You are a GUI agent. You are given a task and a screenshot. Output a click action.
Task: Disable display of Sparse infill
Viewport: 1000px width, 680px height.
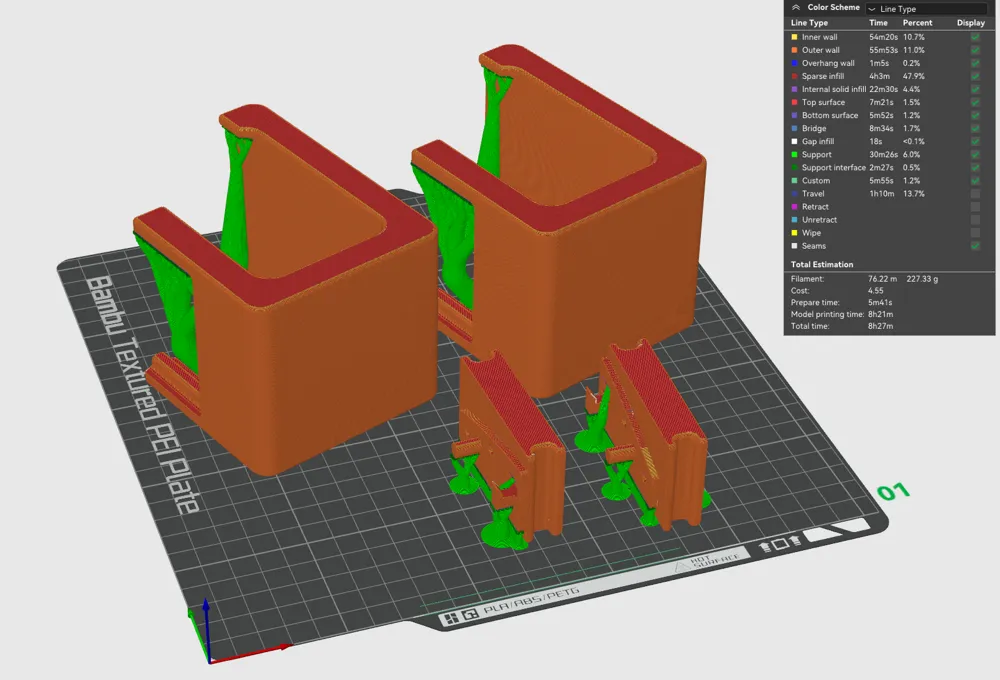(975, 76)
